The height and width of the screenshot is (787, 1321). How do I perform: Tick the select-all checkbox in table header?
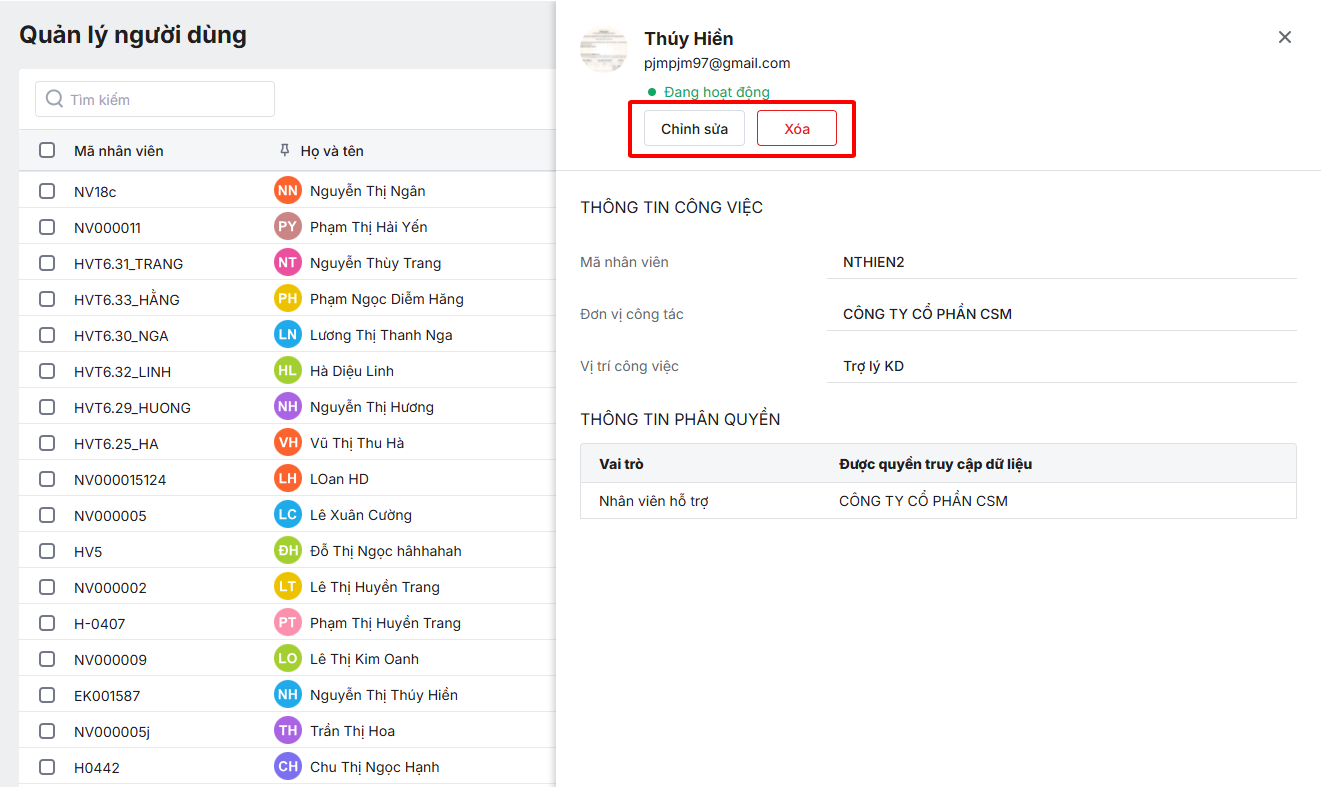tap(47, 151)
